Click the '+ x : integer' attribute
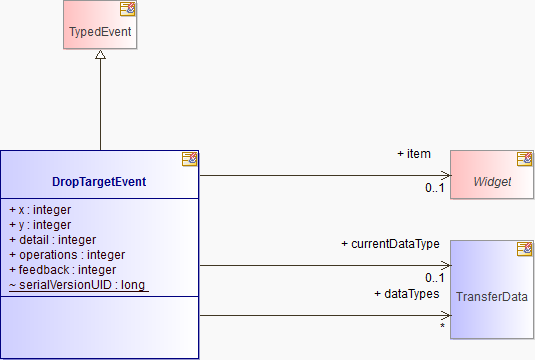Screen dimensions: 535x360 (40, 210)
